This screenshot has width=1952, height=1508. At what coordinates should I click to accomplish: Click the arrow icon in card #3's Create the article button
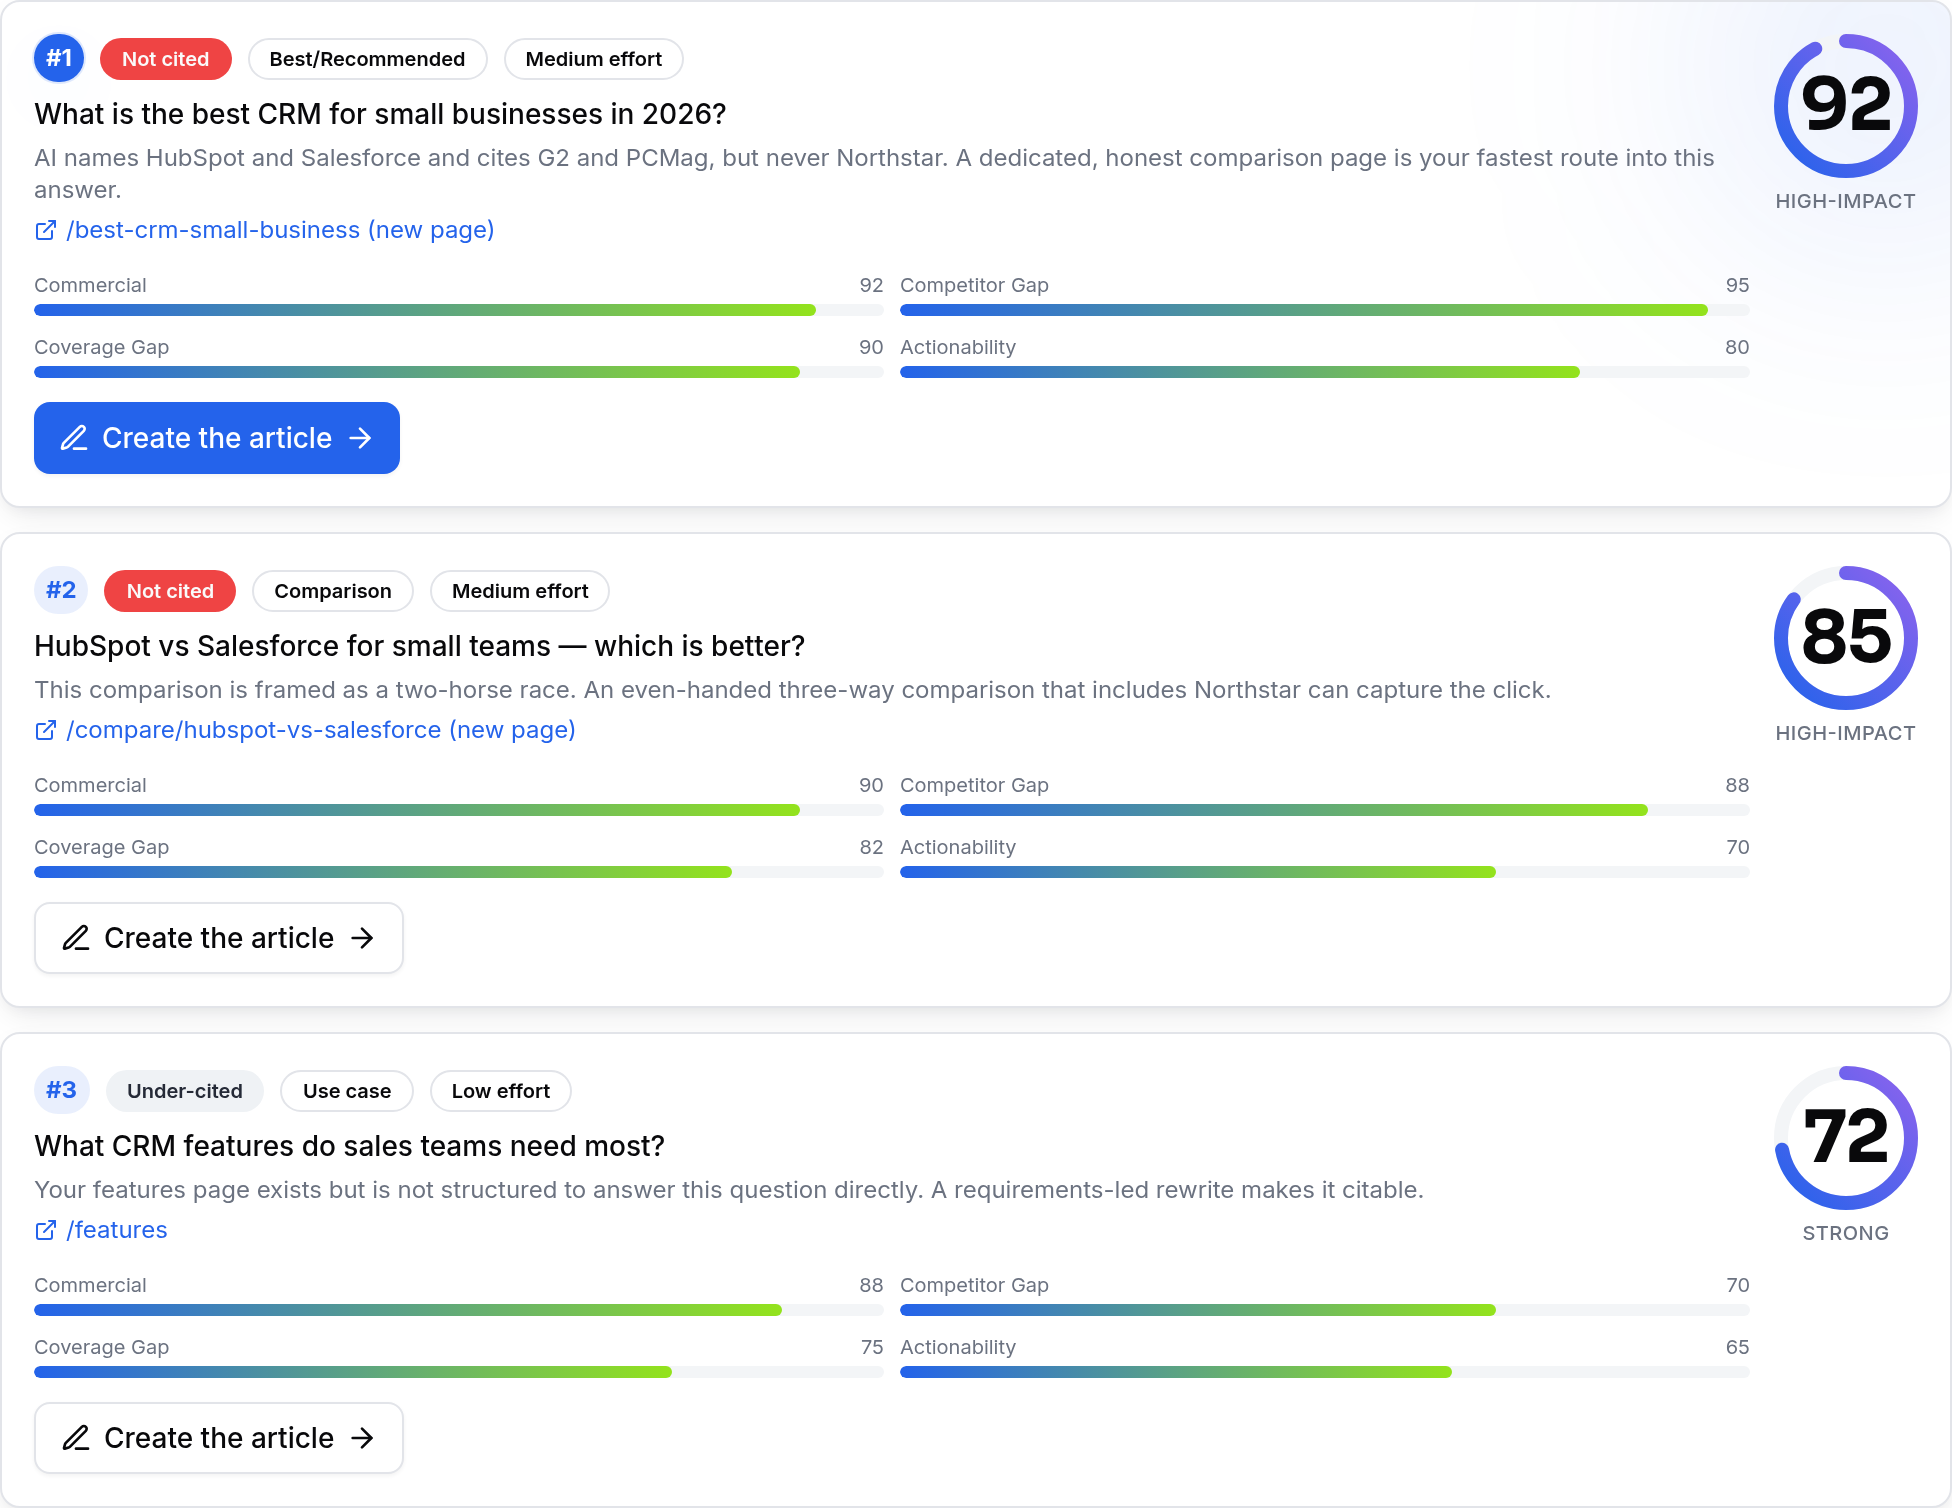coord(362,1438)
